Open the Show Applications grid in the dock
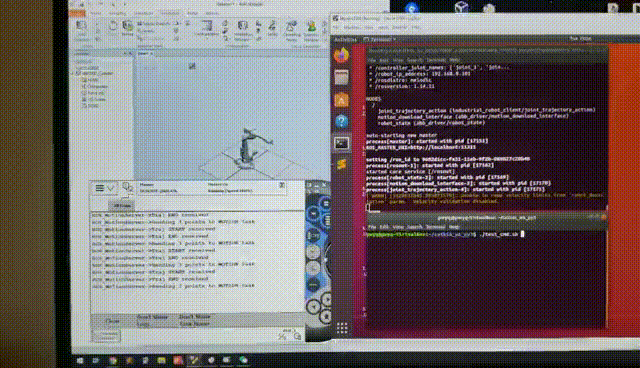The width and height of the screenshot is (640, 368). pyautogui.click(x=342, y=328)
